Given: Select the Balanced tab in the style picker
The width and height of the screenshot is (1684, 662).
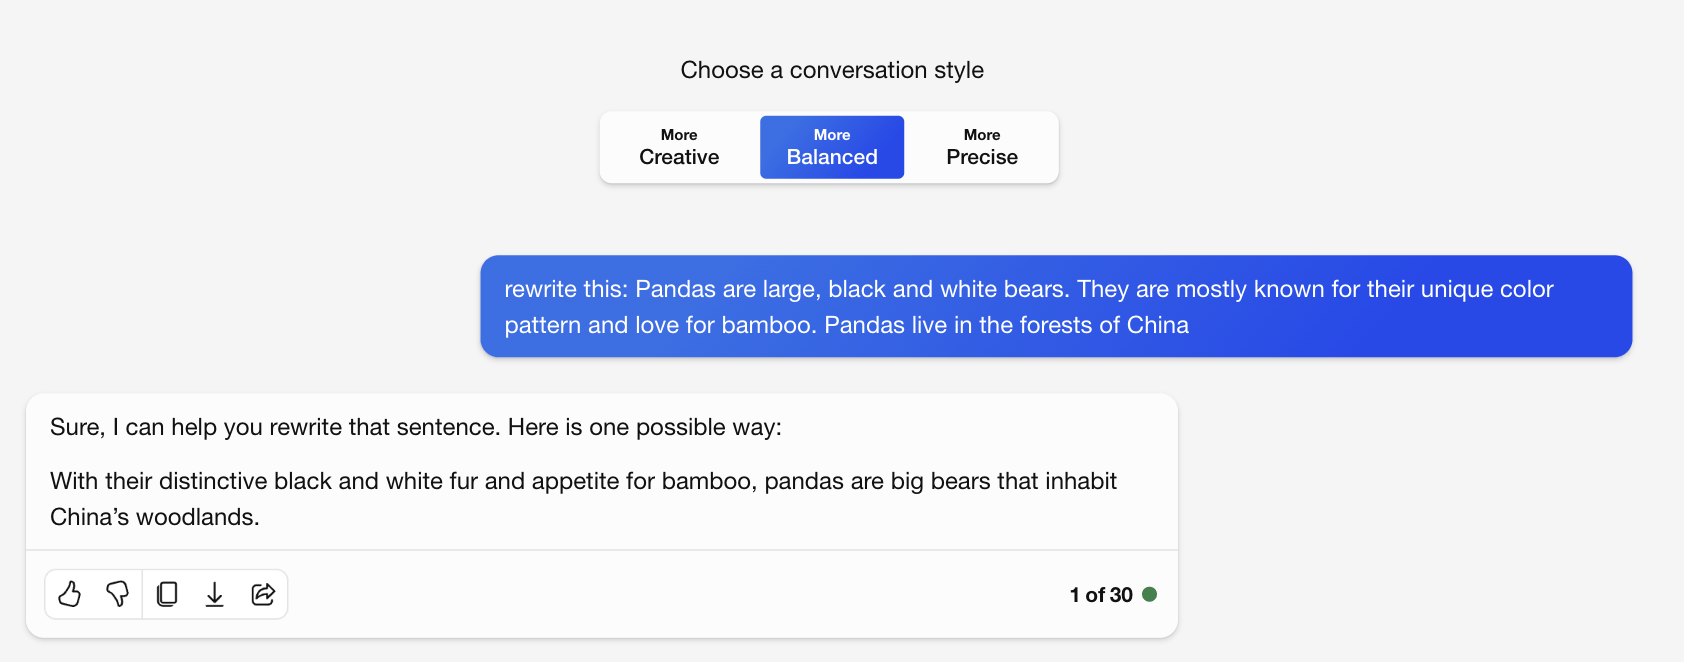Looking at the screenshot, I should pos(831,147).
